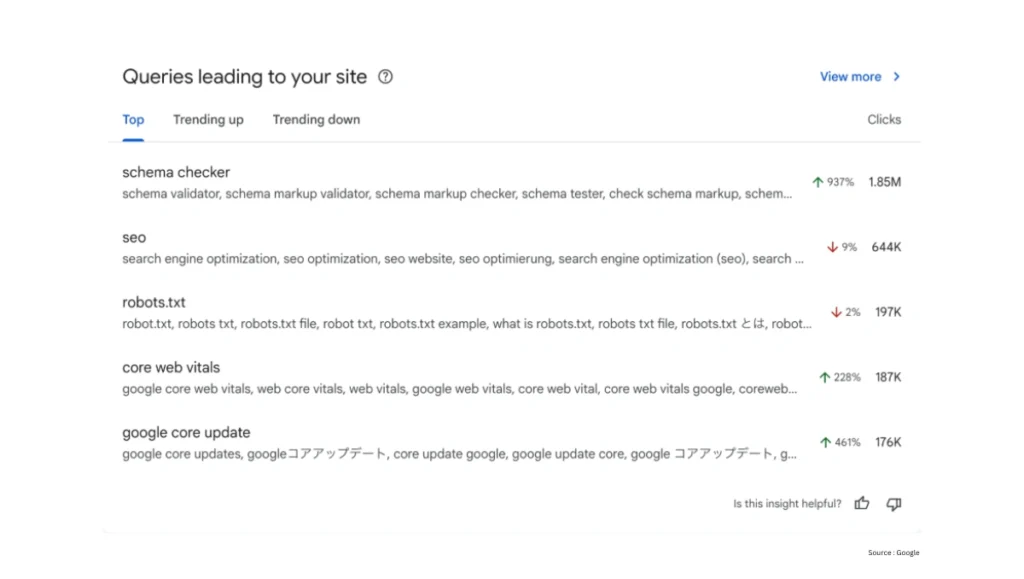Image resolution: width=1024 pixels, height=579 pixels.
Task: Open the Trending down tab
Action: click(x=316, y=119)
